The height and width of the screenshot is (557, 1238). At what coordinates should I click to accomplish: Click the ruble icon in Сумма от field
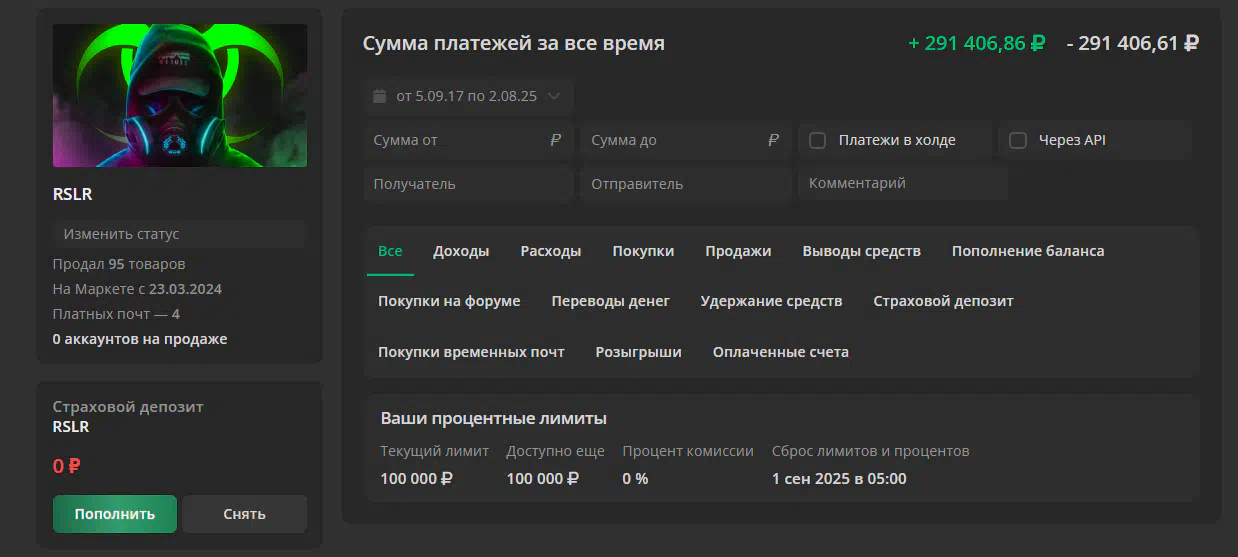(x=556, y=140)
